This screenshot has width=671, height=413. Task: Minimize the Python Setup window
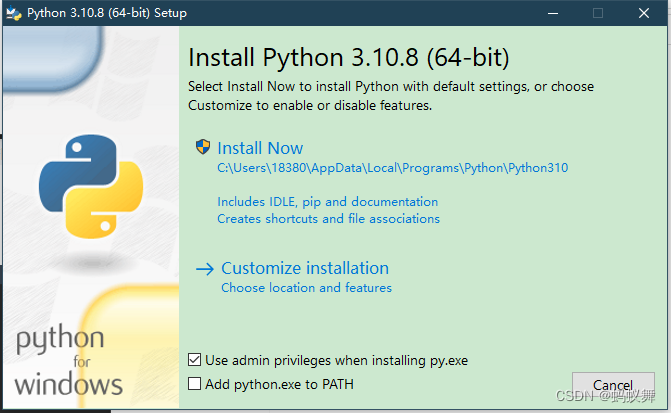[553, 13]
